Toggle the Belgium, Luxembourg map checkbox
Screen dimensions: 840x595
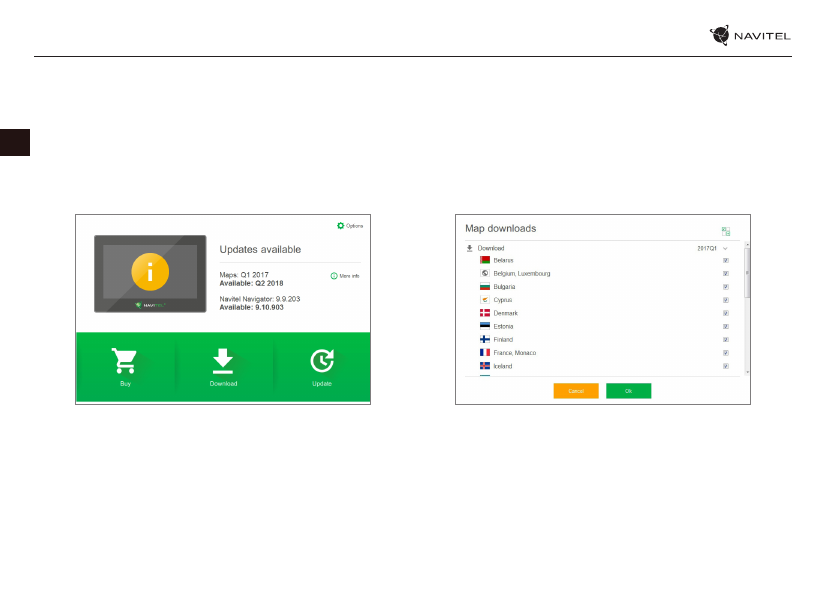[x=726, y=274]
